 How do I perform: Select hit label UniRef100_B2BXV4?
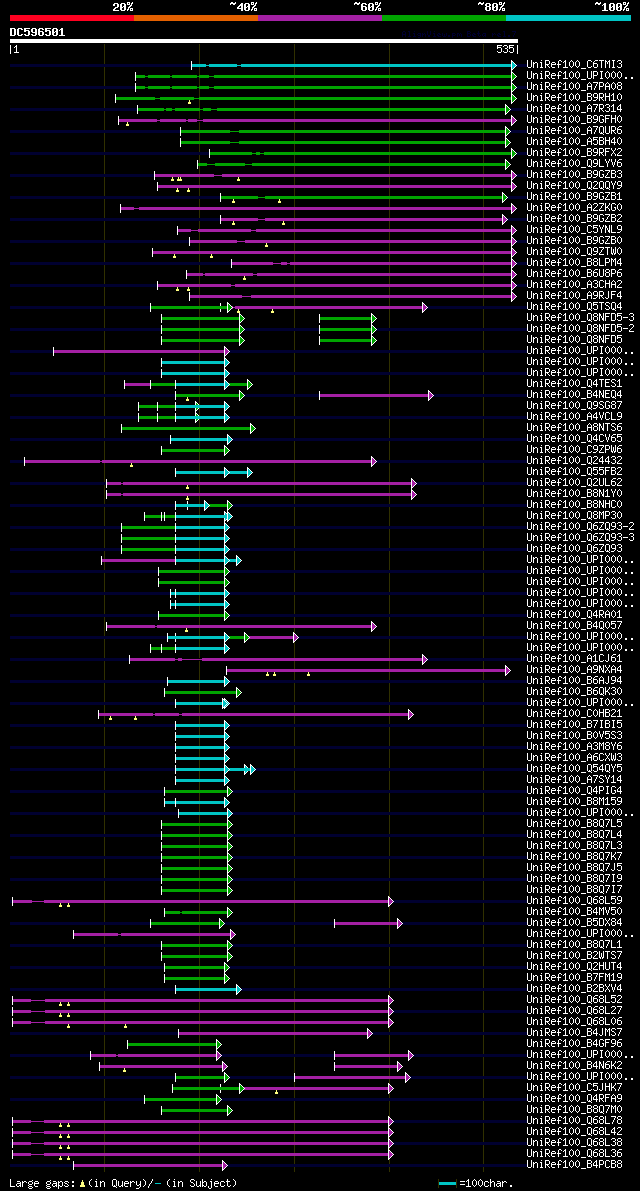574,988
